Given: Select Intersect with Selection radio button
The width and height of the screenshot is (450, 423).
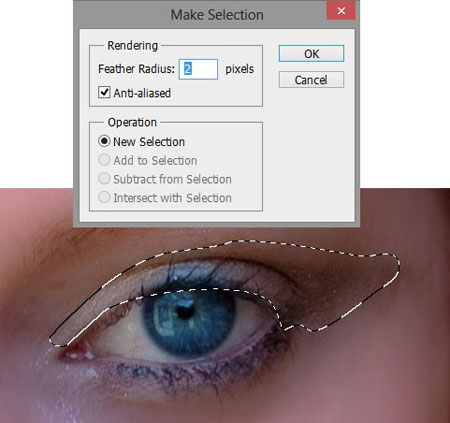Looking at the screenshot, I should [104, 197].
